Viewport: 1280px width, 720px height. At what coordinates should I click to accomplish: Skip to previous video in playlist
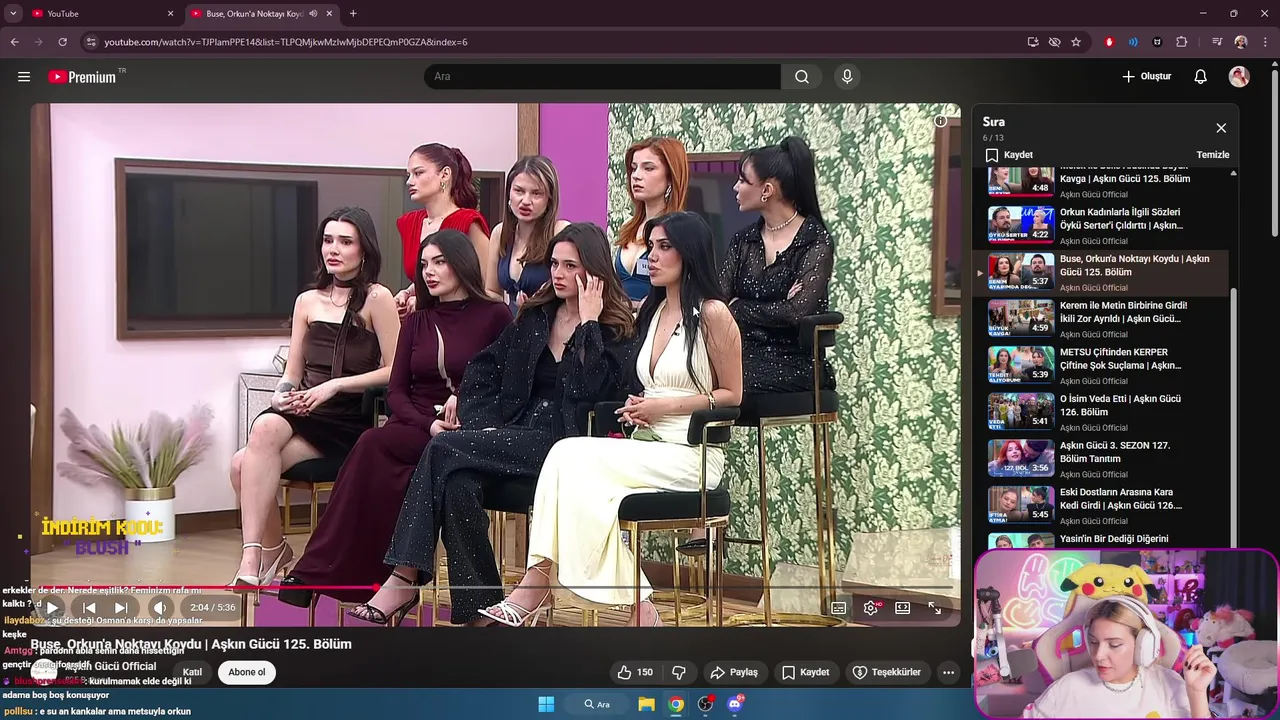click(89, 607)
